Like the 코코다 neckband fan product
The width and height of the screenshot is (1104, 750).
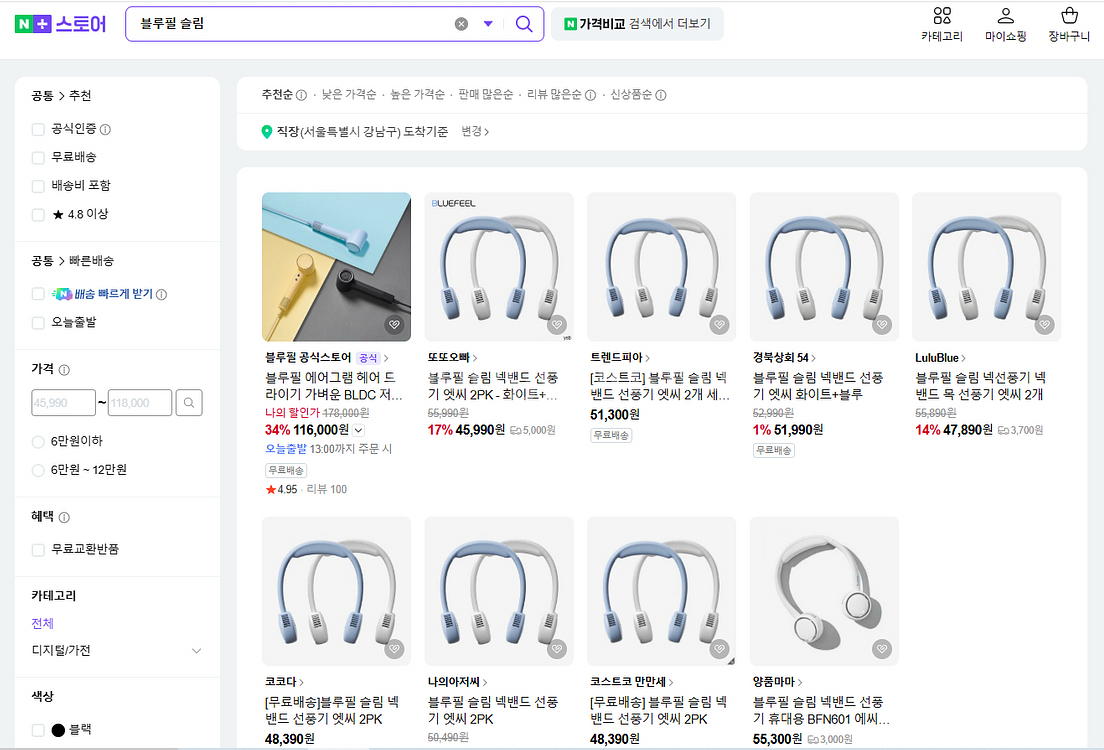pos(394,649)
